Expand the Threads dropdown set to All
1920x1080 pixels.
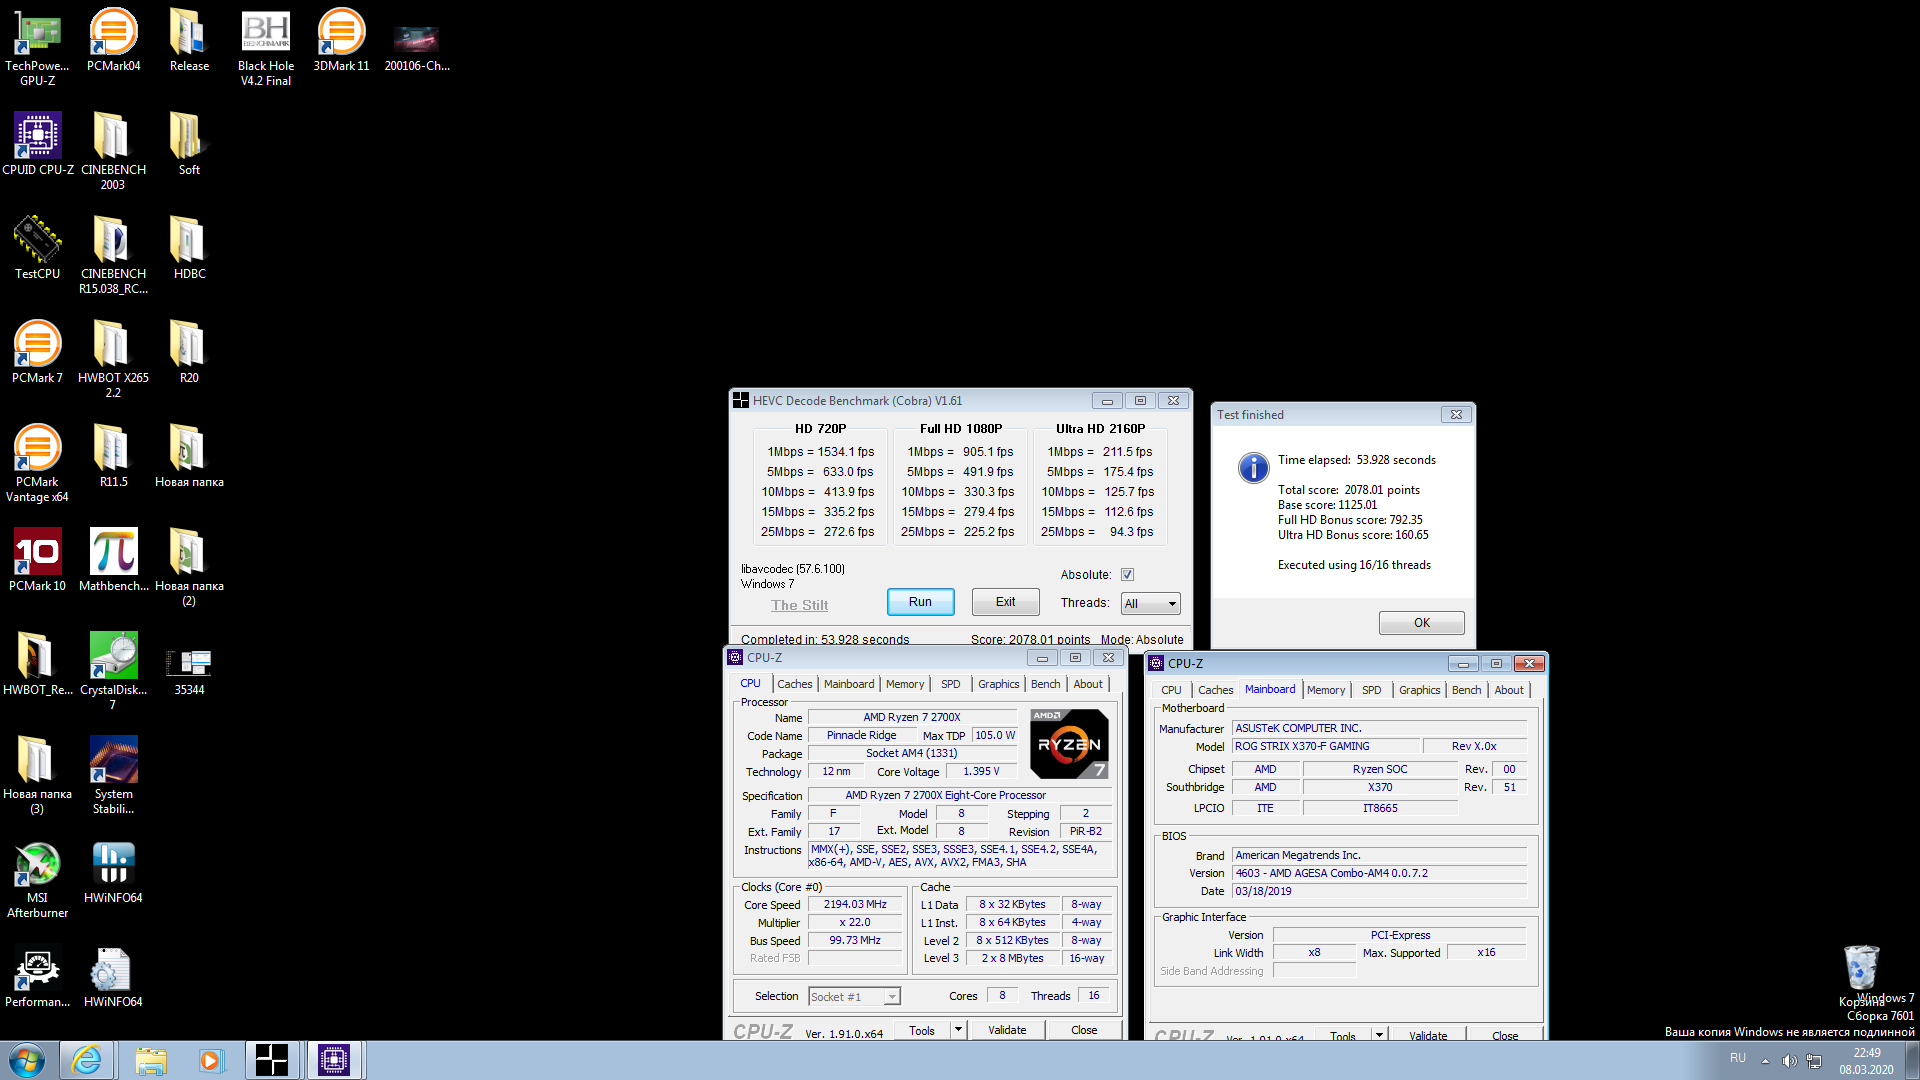tap(1150, 603)
